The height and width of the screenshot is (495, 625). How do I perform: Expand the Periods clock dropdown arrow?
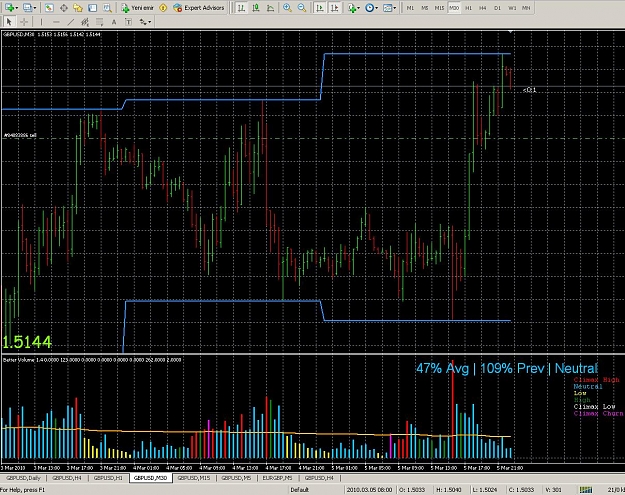(377, 8)
